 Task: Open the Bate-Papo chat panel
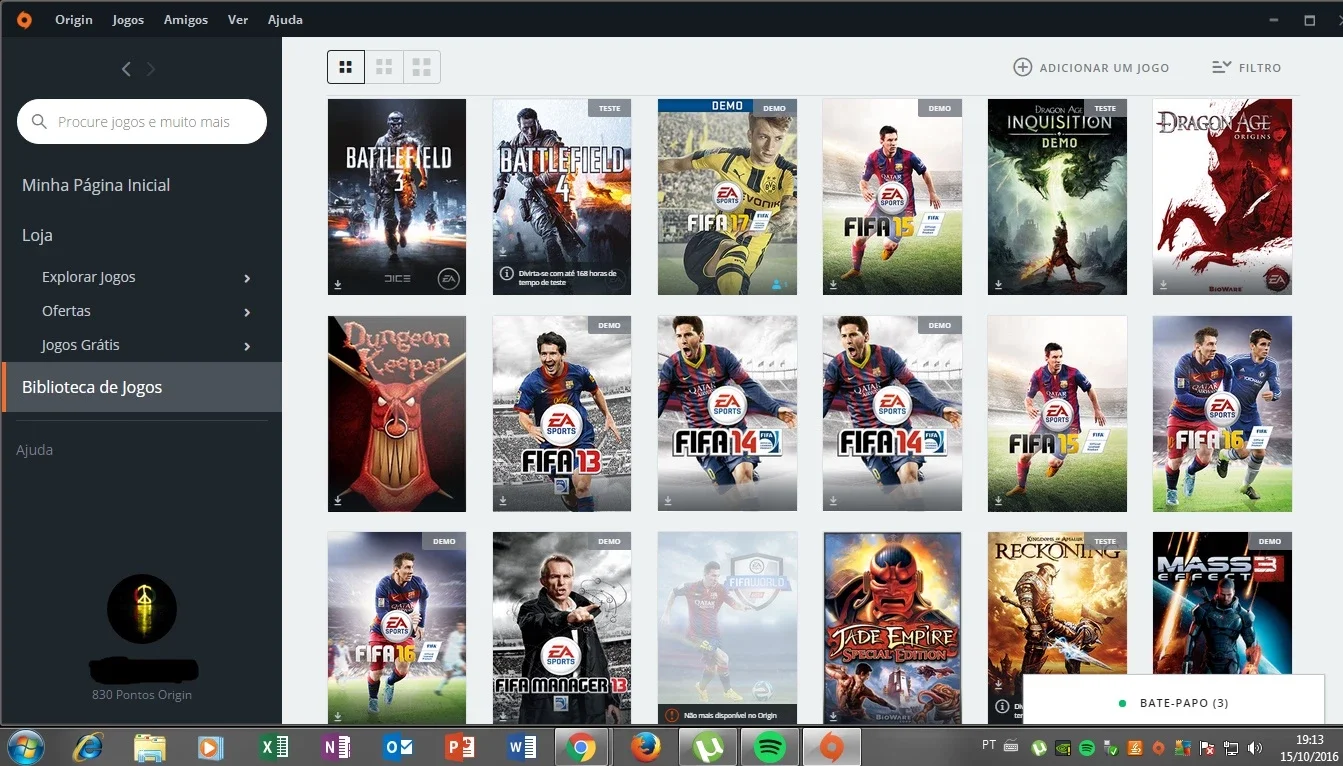1174,703
